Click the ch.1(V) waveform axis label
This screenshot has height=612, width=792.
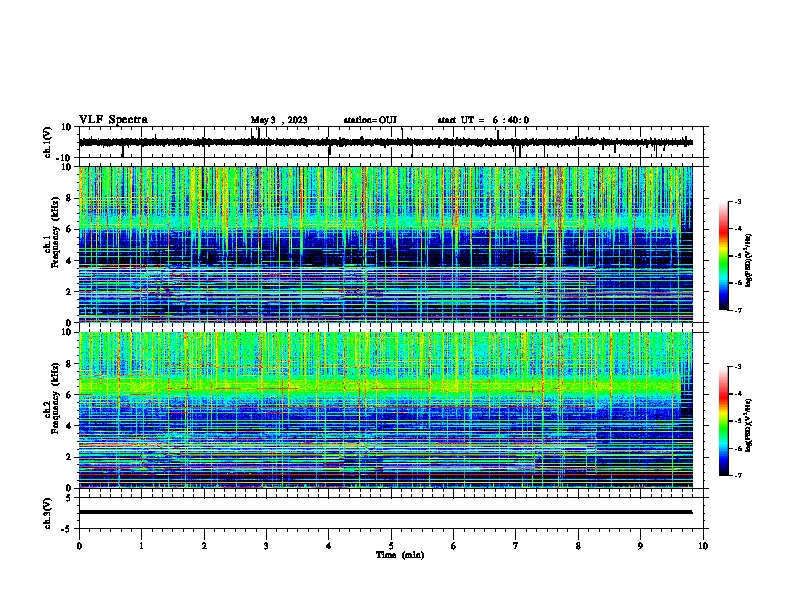(48, 142)
